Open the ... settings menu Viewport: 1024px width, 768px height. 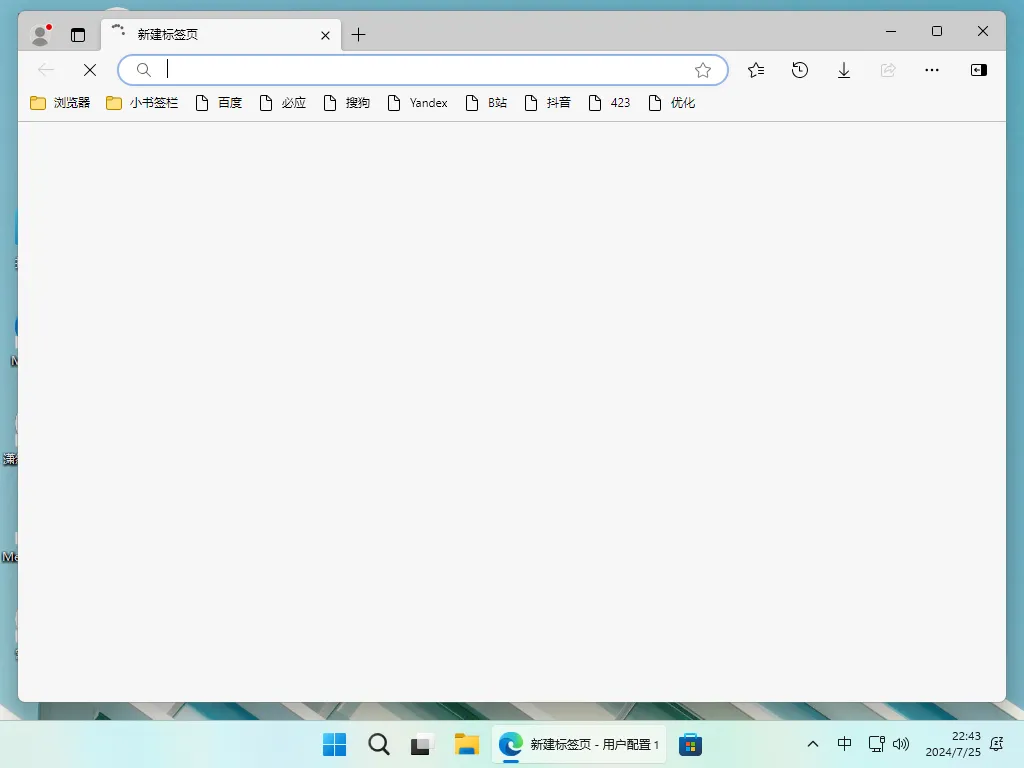tap(932, 70)
